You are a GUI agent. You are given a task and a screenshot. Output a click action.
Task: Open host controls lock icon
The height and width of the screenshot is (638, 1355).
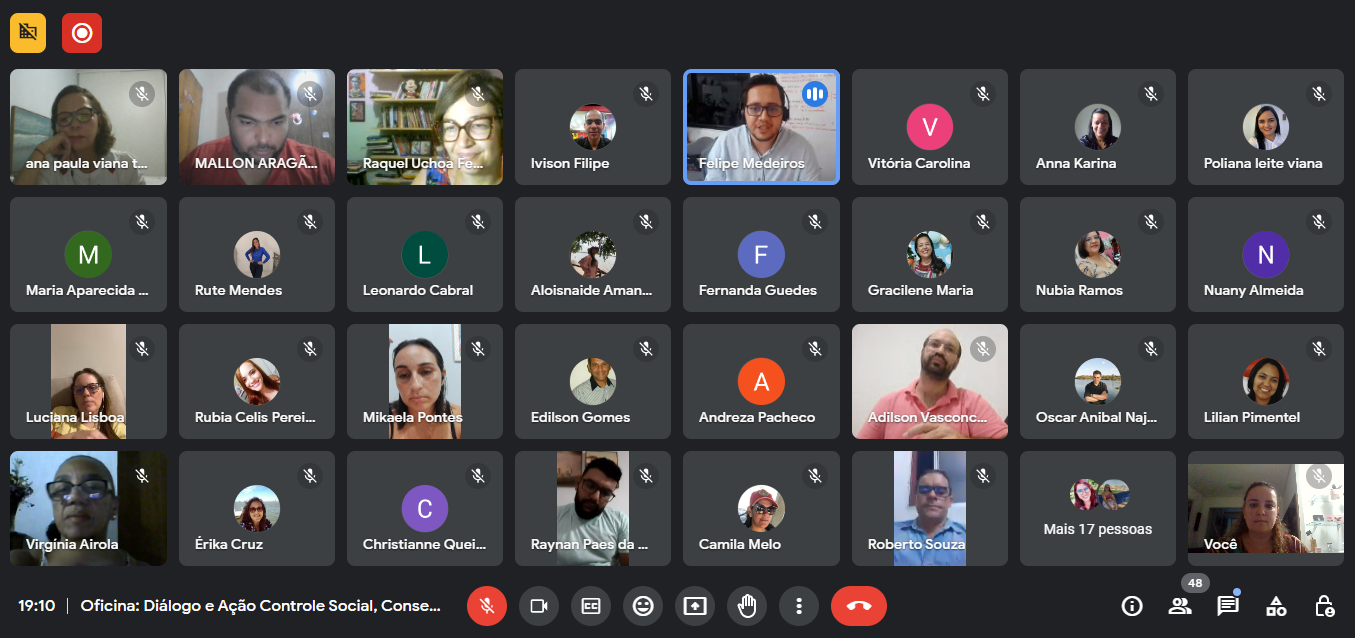pyautogui.click(x=1324, y=606)
